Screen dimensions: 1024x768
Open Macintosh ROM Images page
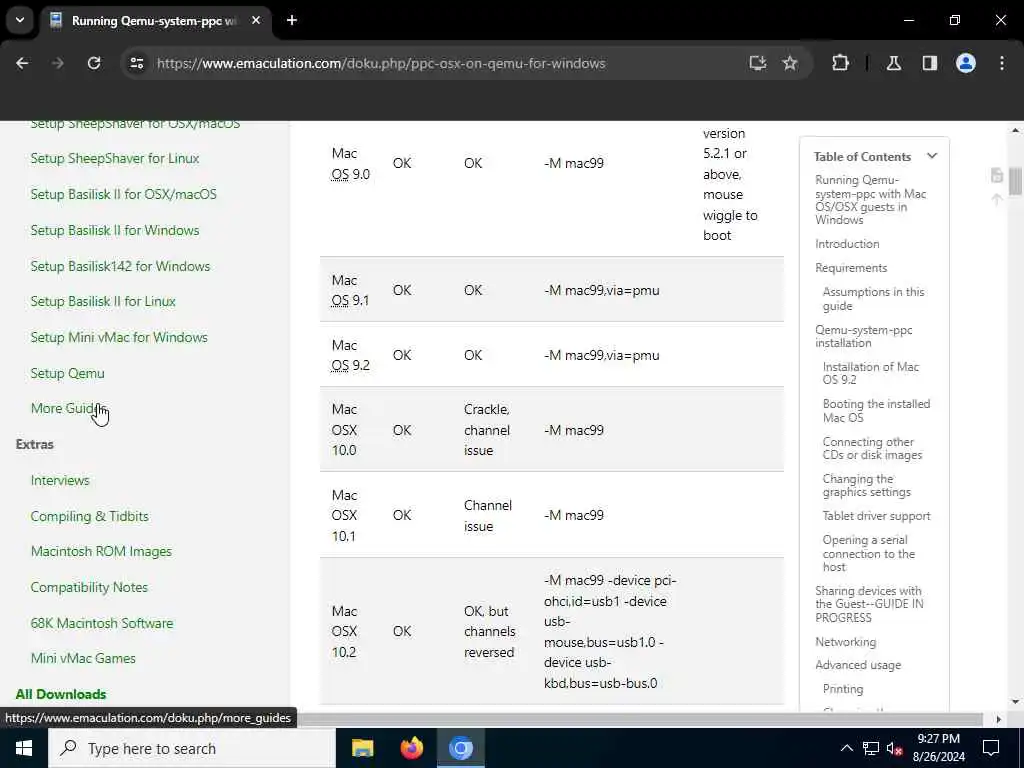click(x=101, y=552)
